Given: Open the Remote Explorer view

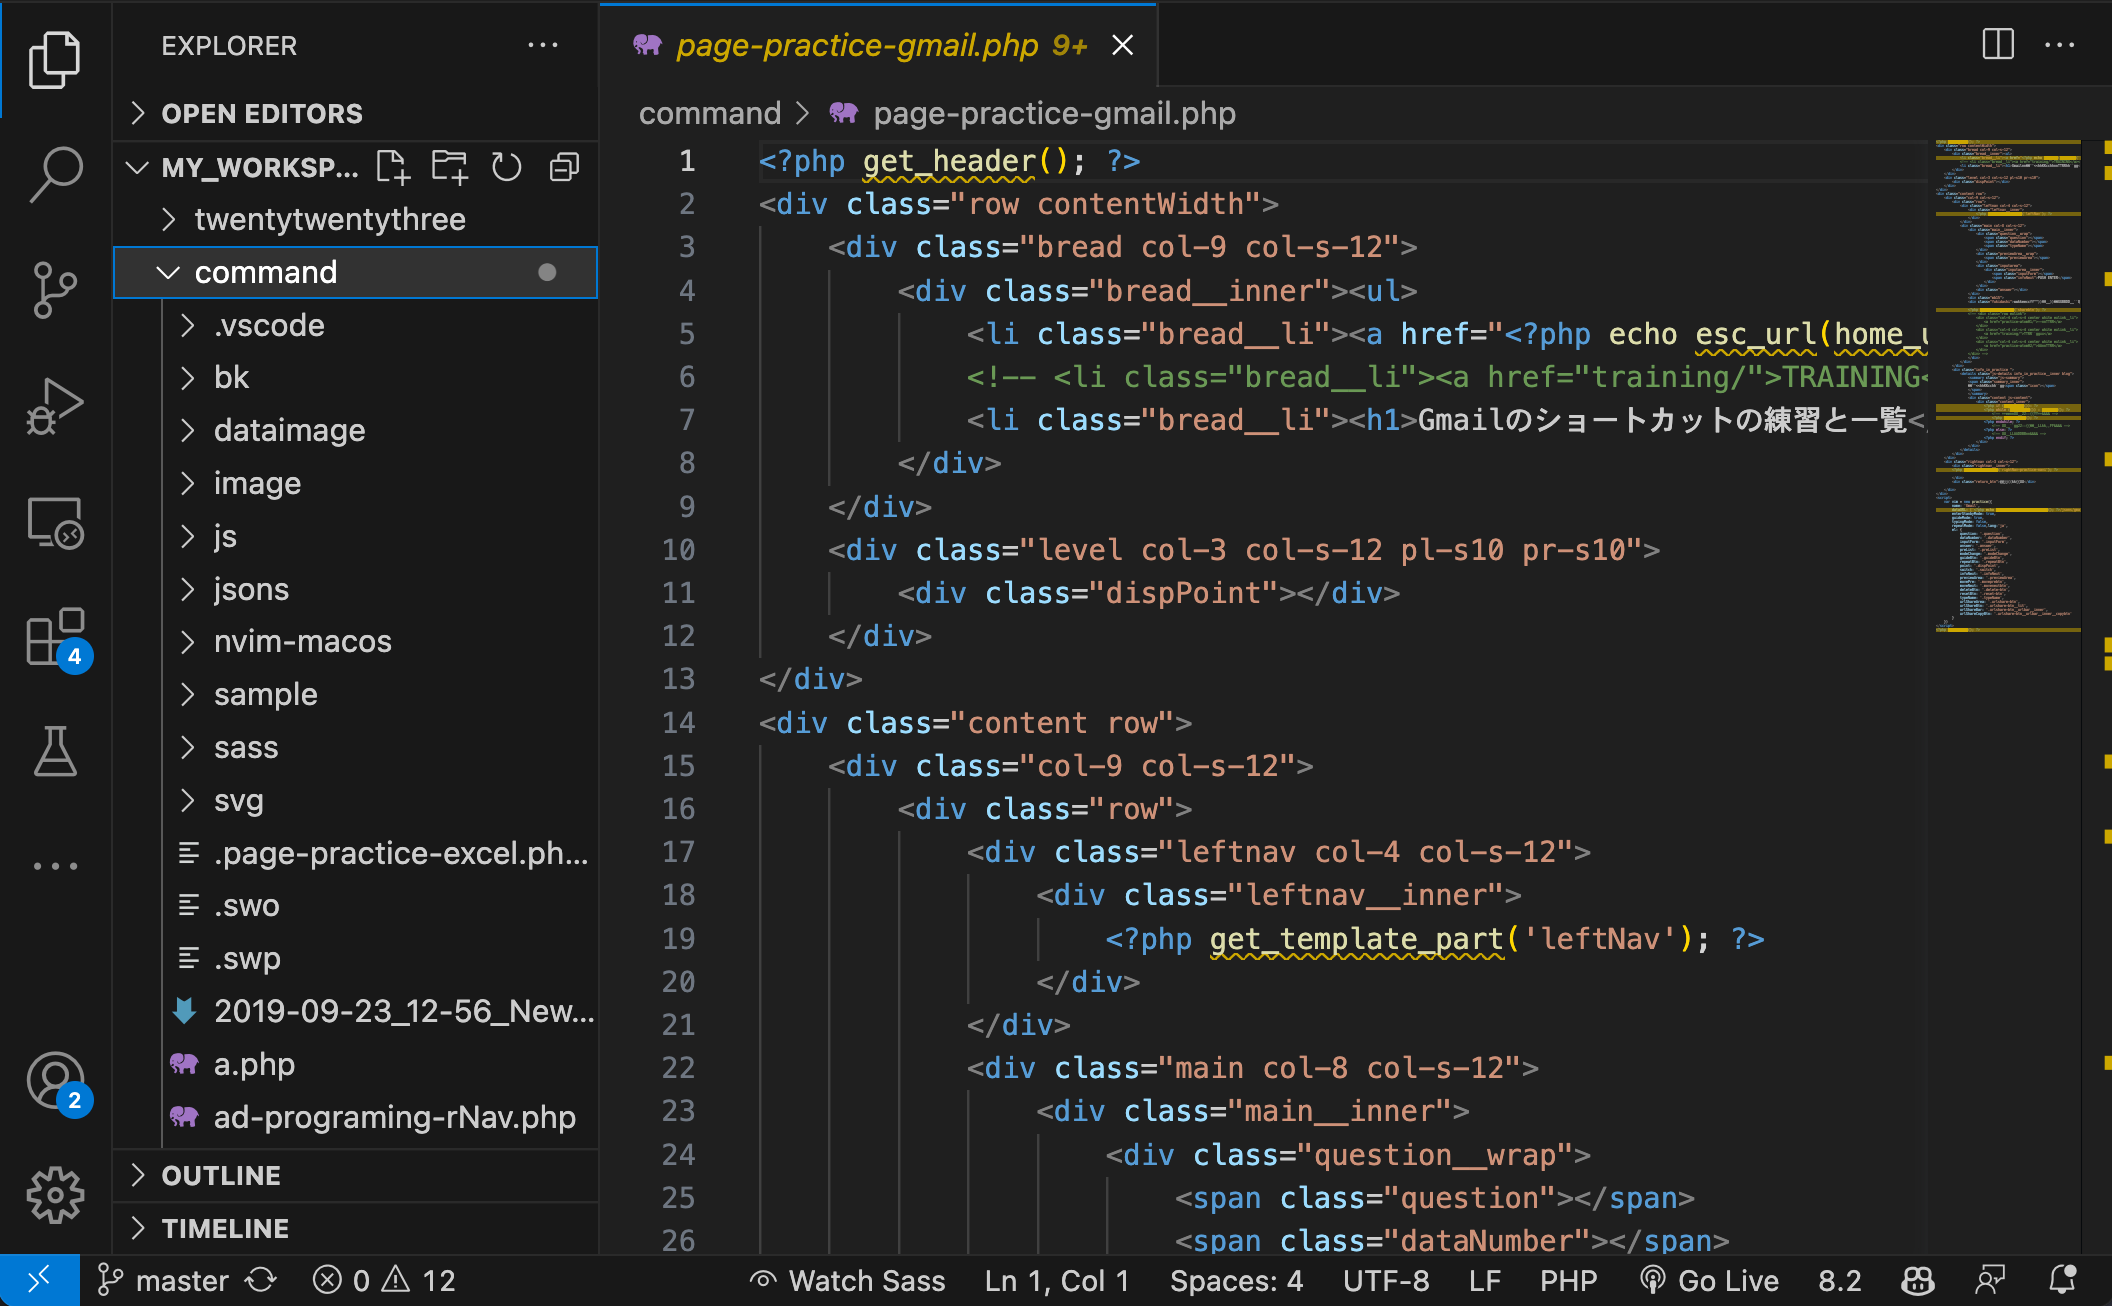Looking at the screenshot, I should (55, 522).
